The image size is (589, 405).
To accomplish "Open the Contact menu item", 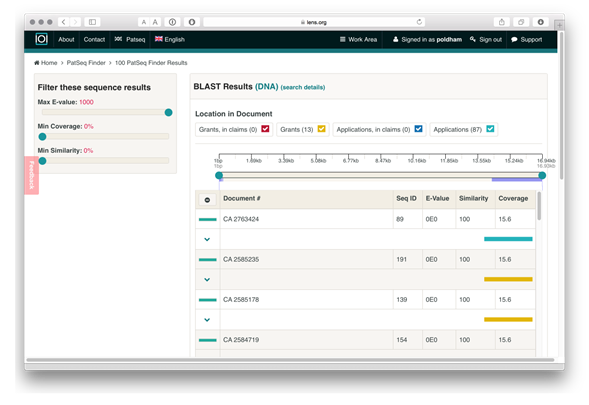I will coord(94,39).
